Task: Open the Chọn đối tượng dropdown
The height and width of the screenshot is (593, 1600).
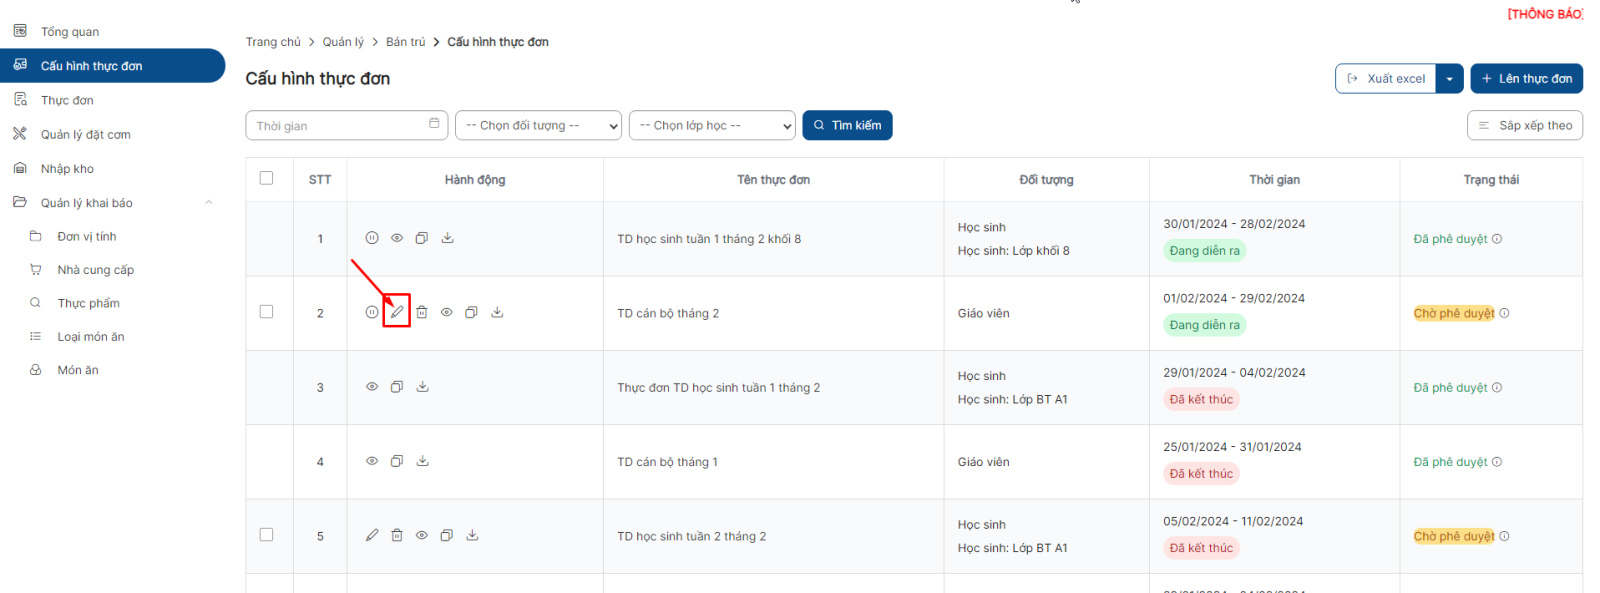Action: click(x=538, y=126)
